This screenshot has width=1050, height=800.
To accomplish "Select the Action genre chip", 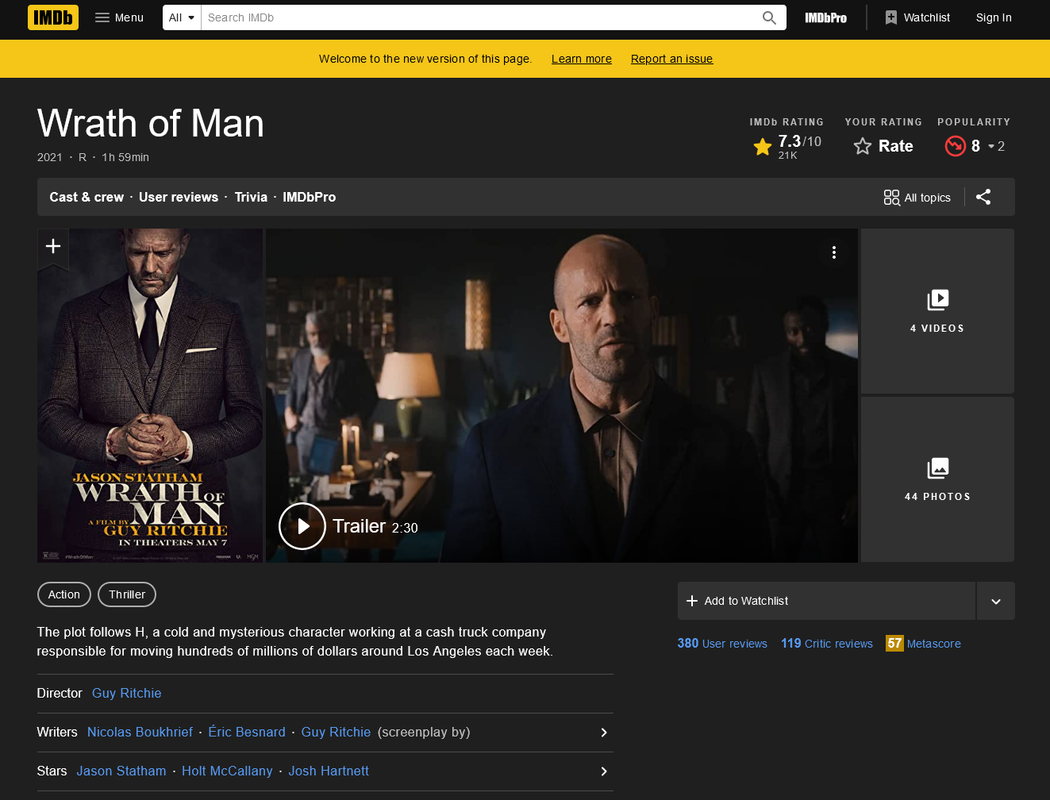I will pyautogui.click(x=64, y=594).
